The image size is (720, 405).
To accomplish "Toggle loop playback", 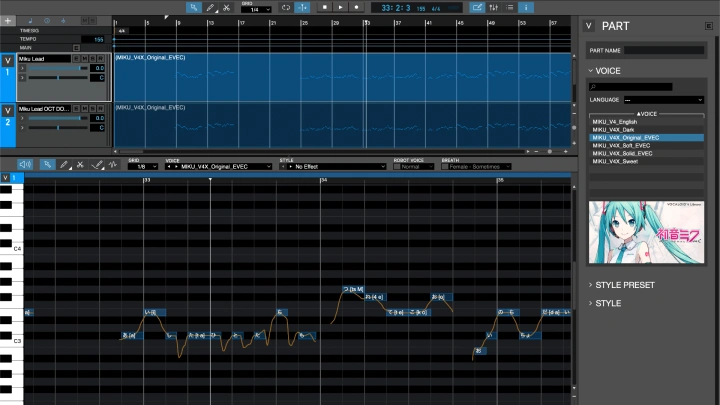I will (x=286, y=7).
